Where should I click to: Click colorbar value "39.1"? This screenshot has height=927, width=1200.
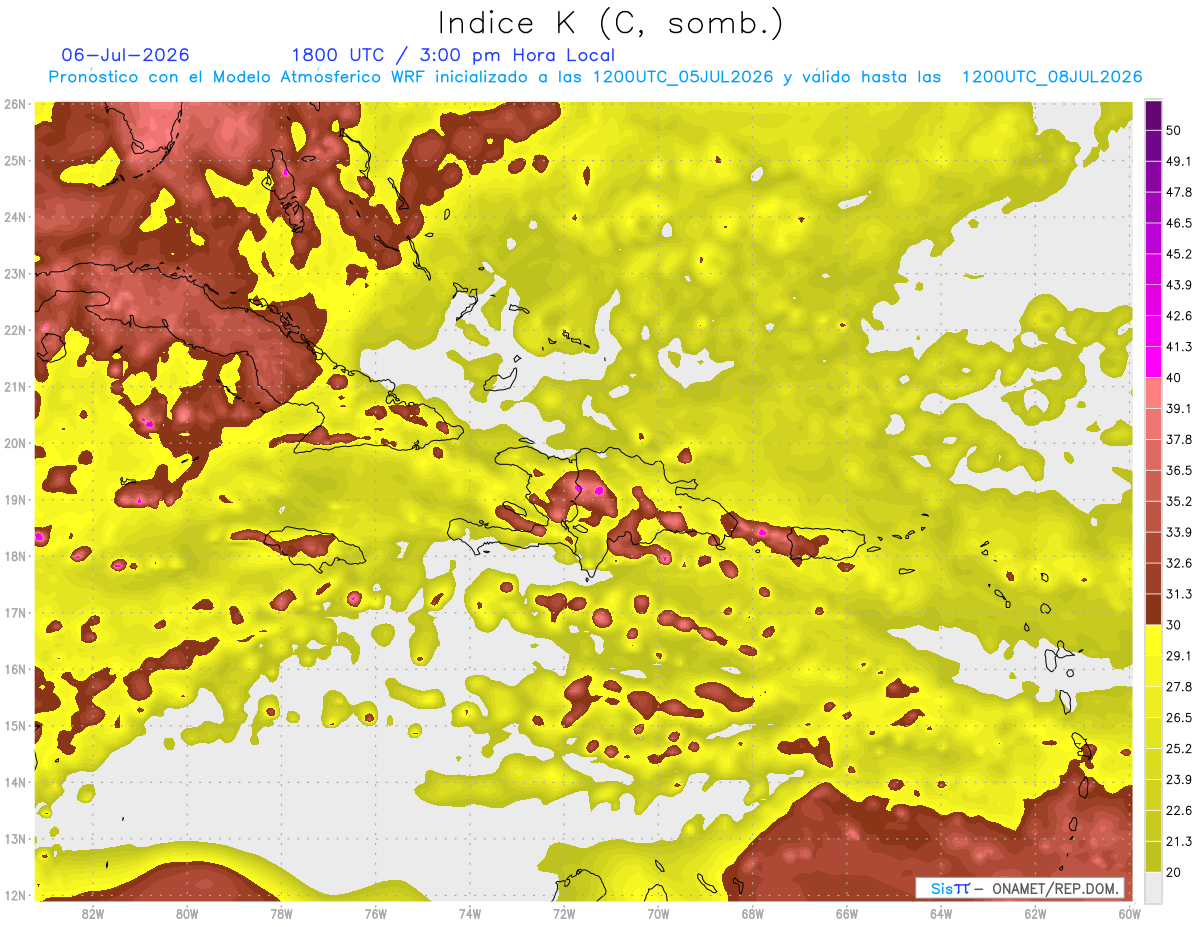1179,408
